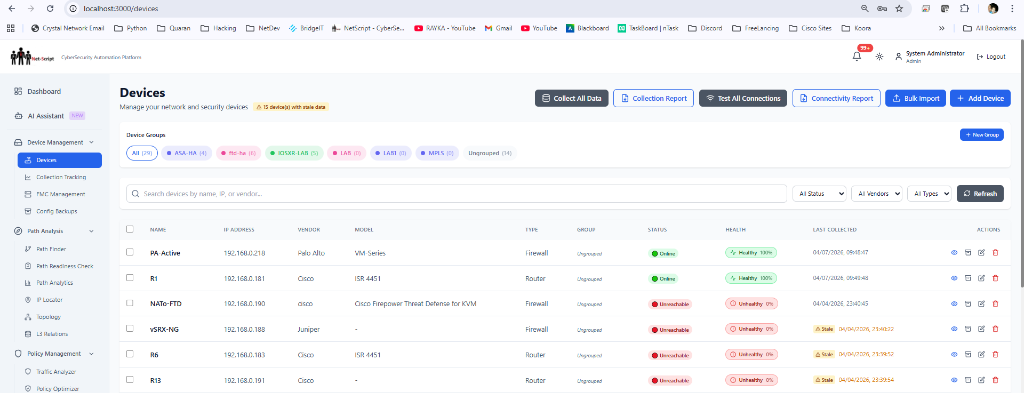The height and width of the screenshot is (393, 1024).
Task: Tick the checkbox for R6
Action: pyautogui.click(x=129, y=354)
